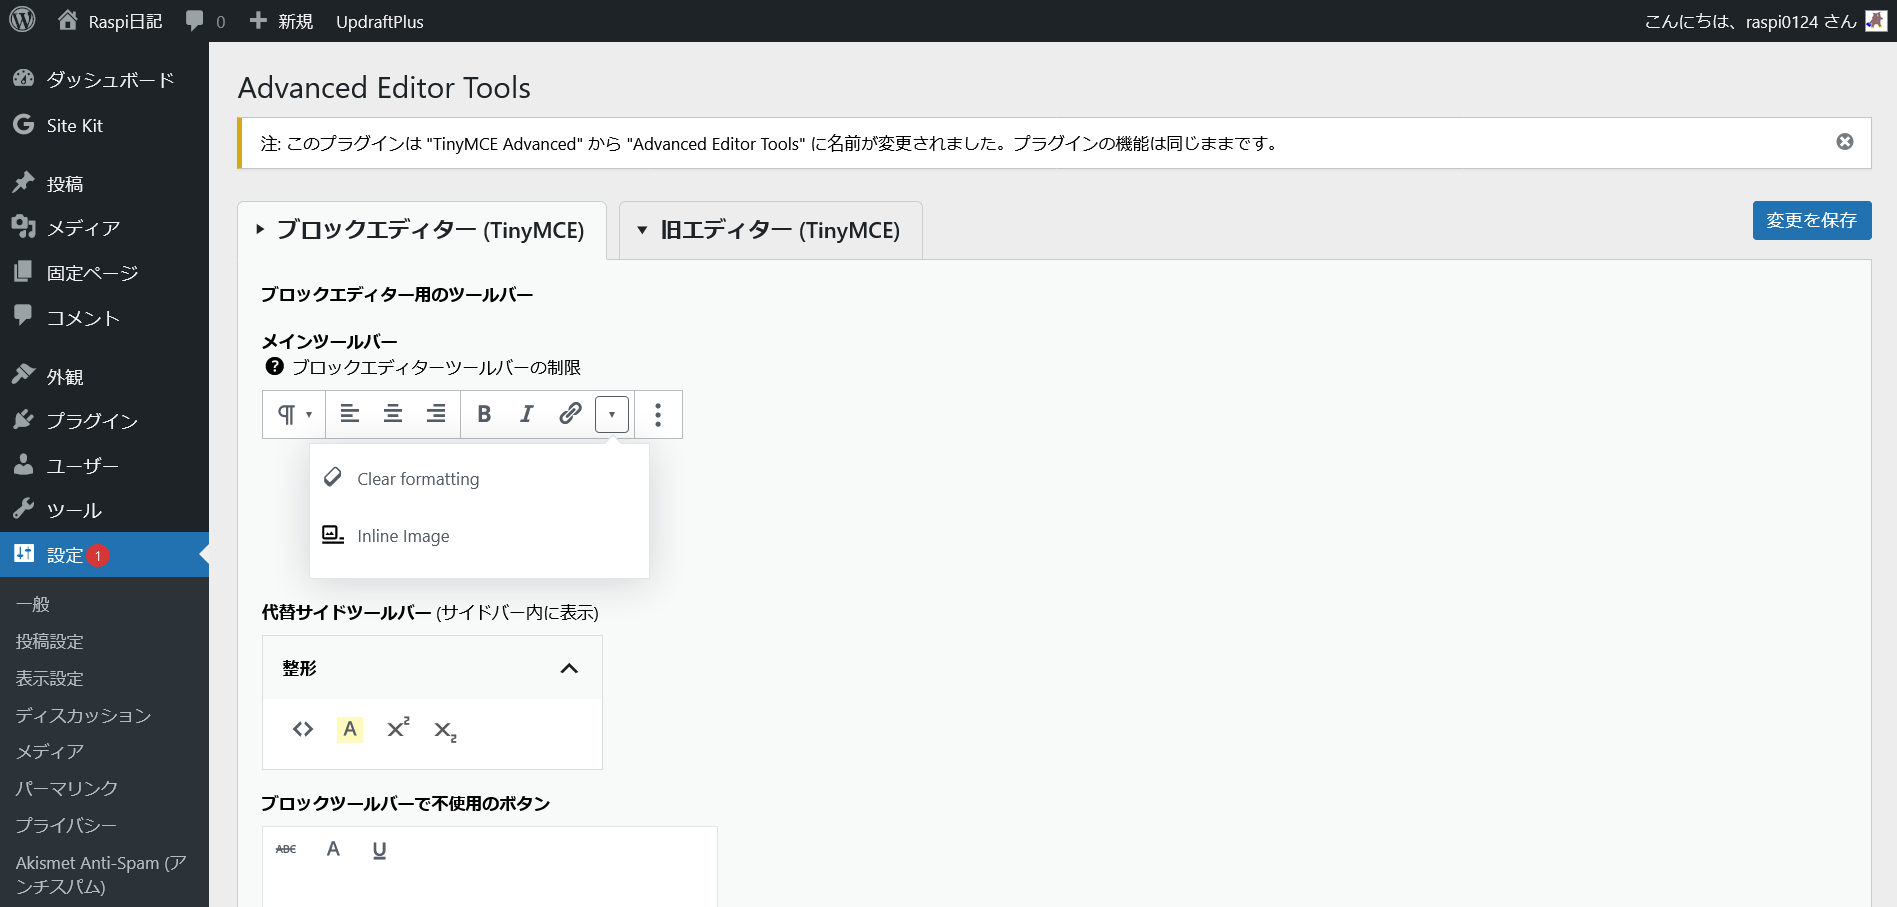Go to 投稿 posts menu

(x=104, y=183)
